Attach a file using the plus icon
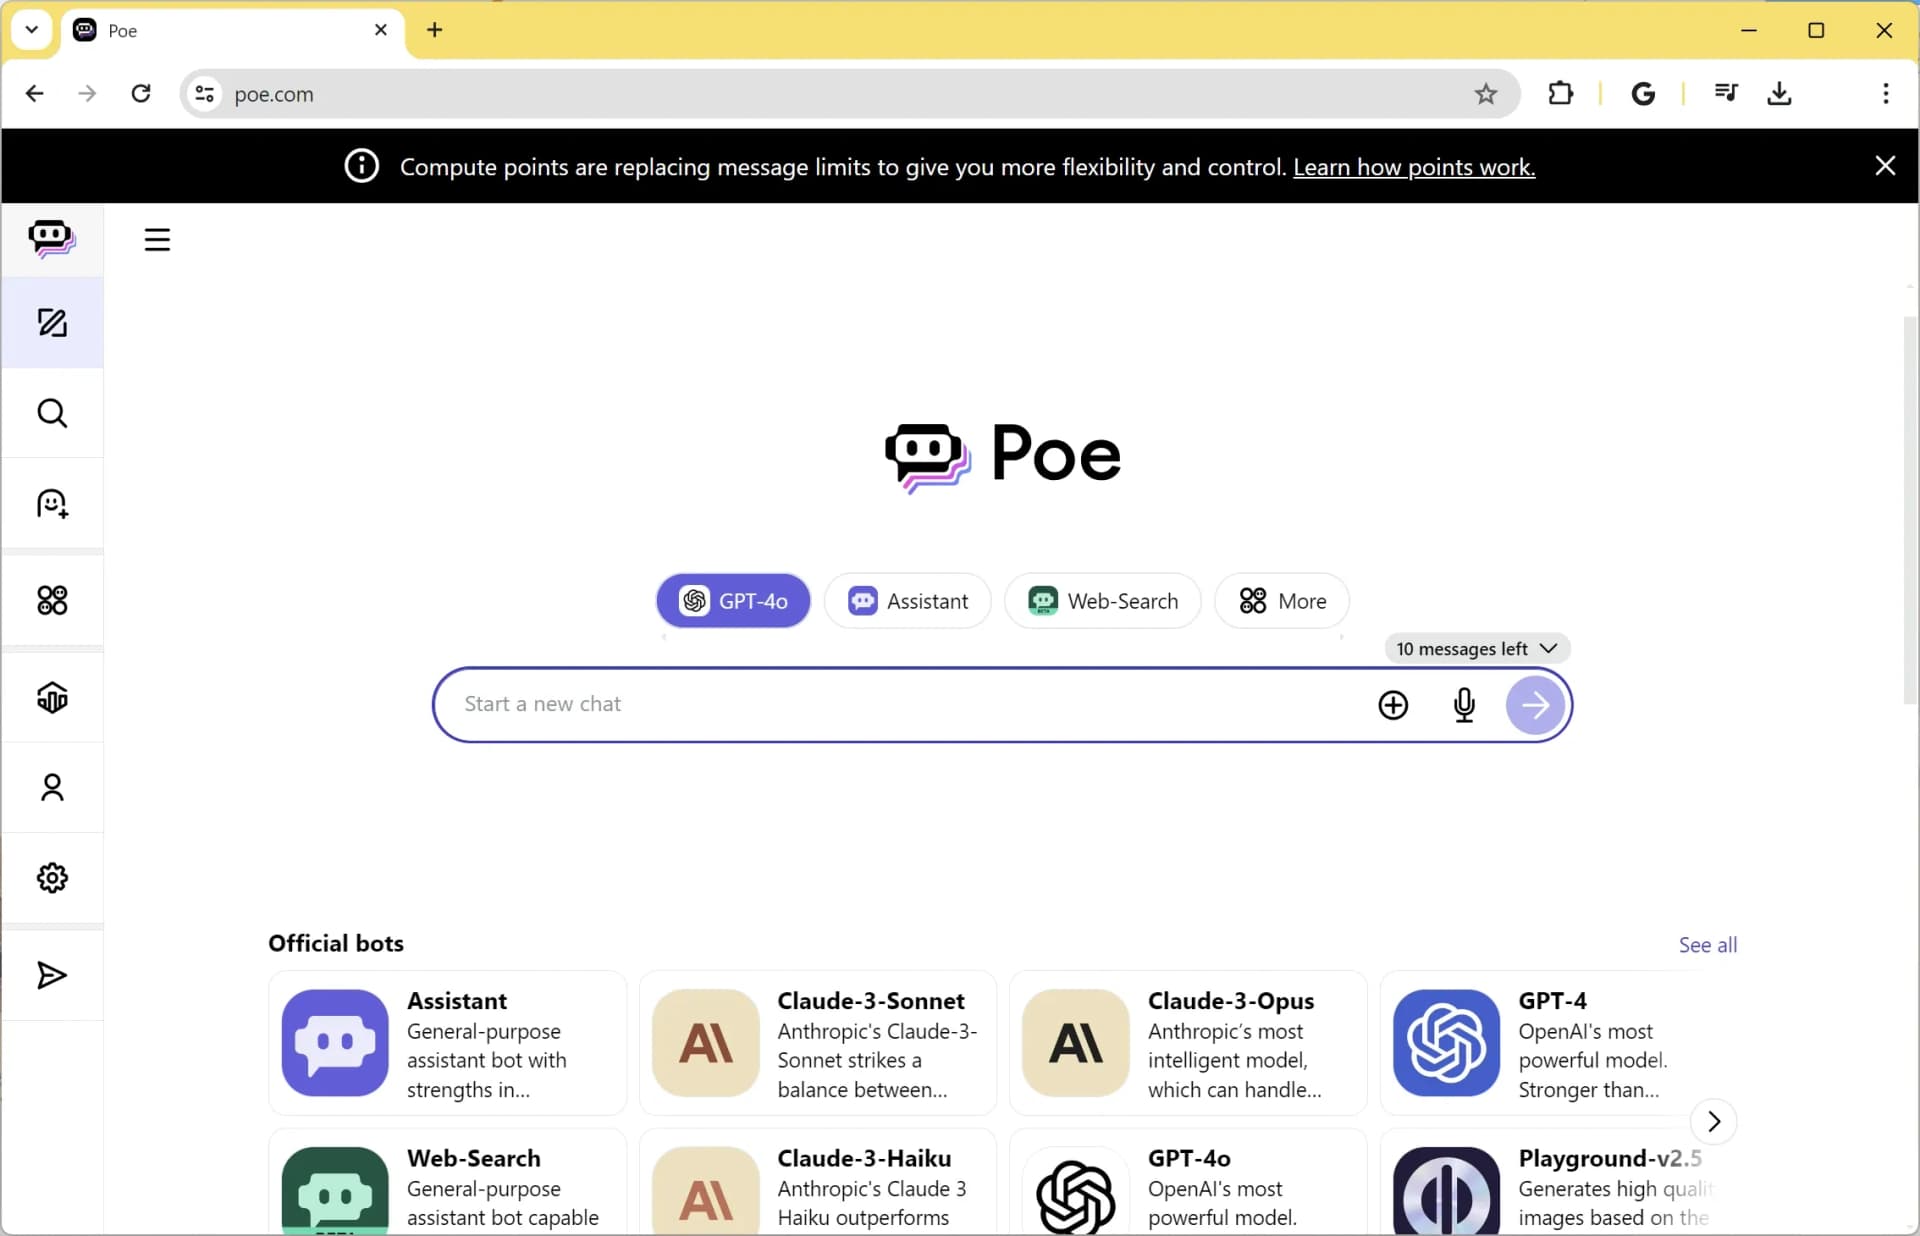 (x=1393, y=704)
